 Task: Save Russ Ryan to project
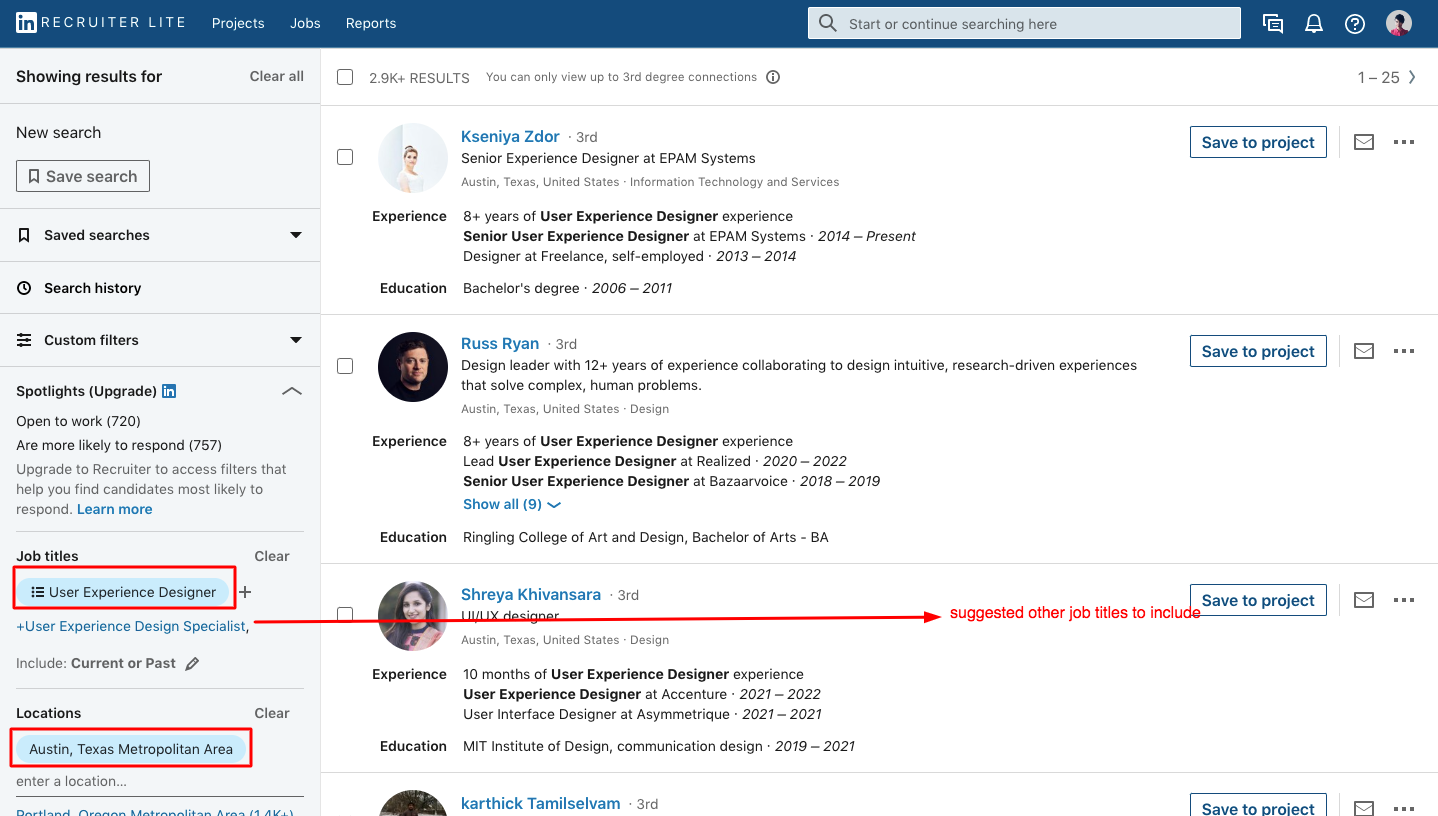[x=1258, y=351]
